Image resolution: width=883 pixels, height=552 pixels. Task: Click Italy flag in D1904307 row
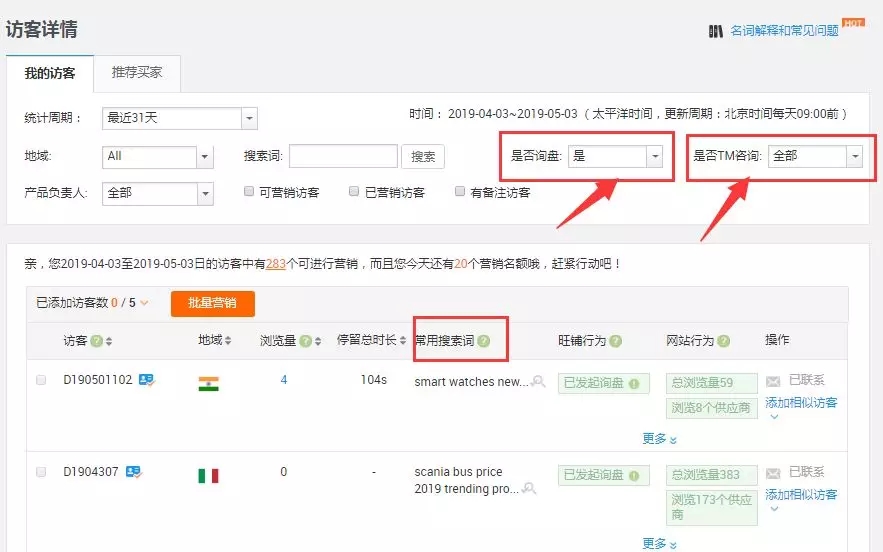pyautogui.click(x=208, y=476)
